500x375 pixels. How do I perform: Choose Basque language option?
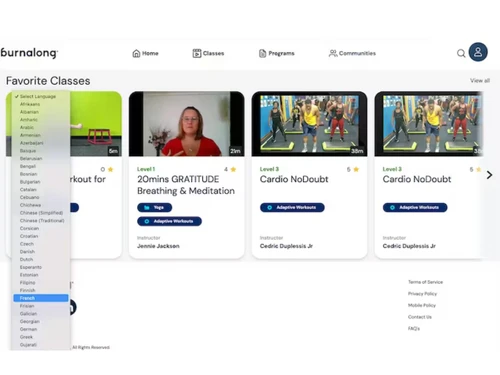click(x=41, y=151)
